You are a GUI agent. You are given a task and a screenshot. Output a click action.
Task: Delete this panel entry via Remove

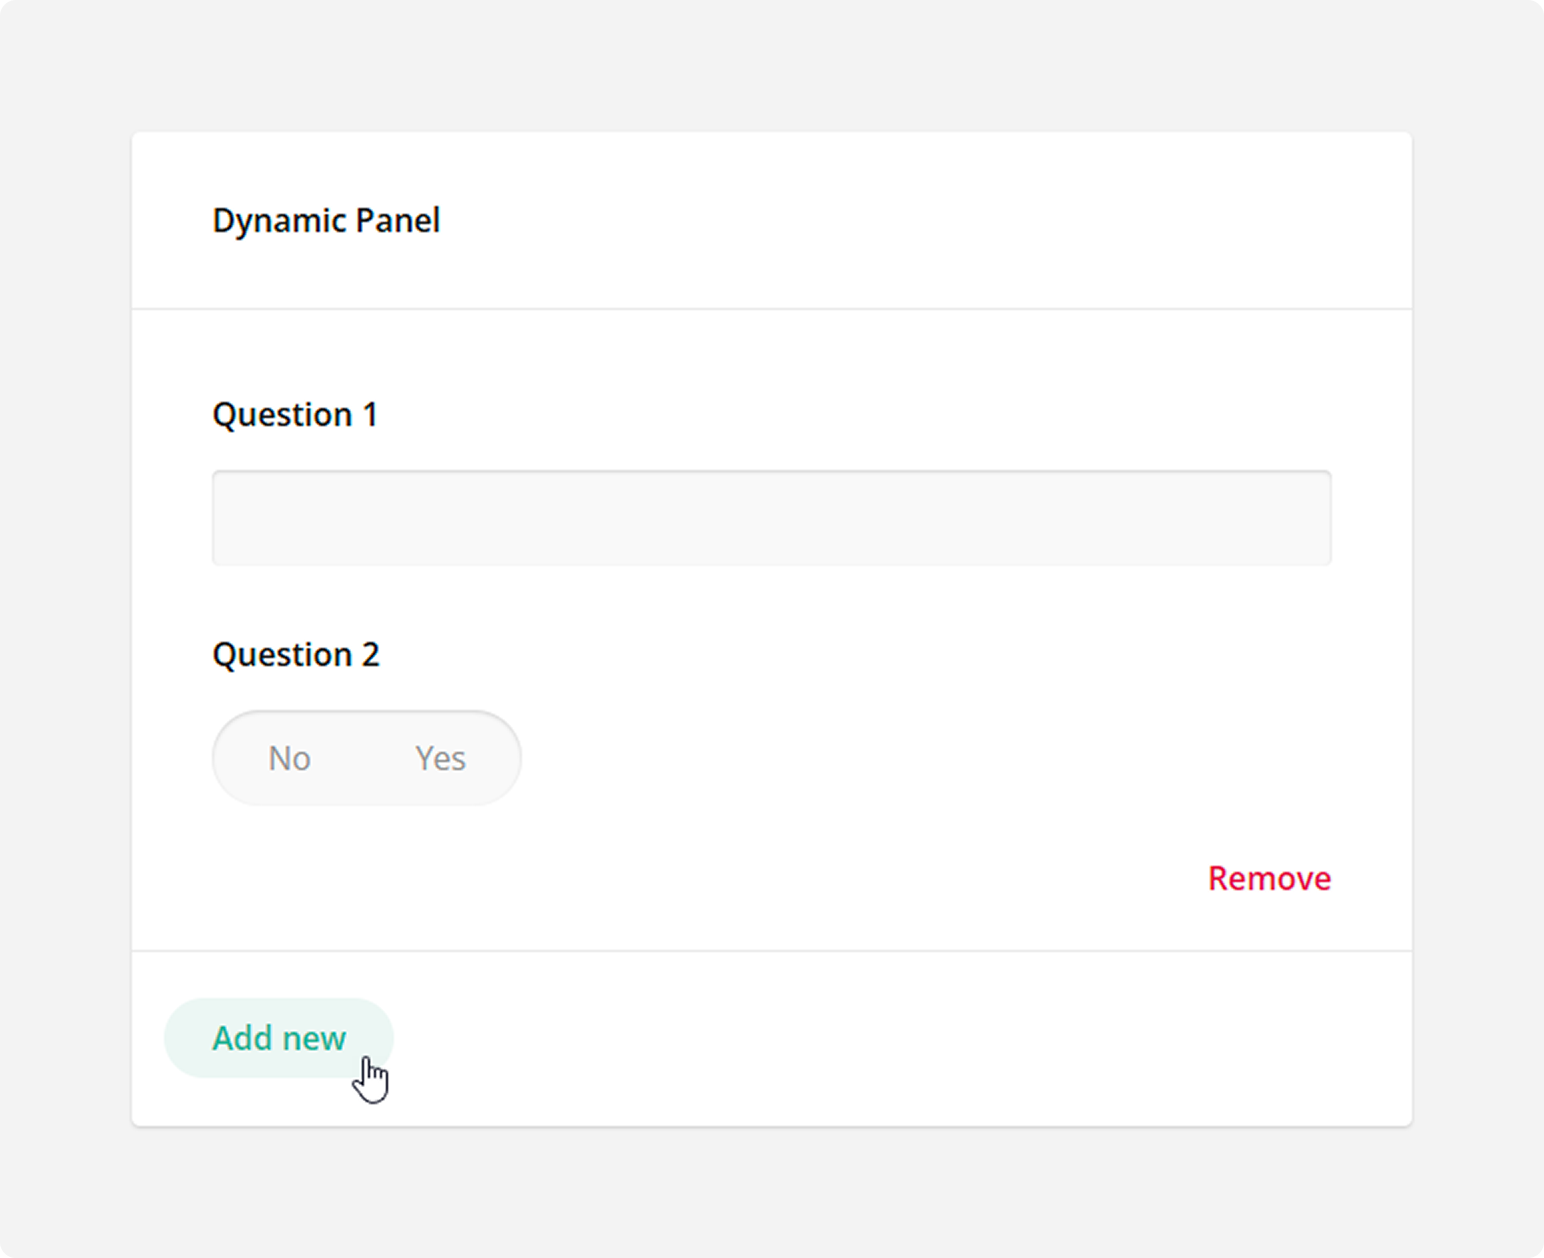click(x=1269, y=878)
